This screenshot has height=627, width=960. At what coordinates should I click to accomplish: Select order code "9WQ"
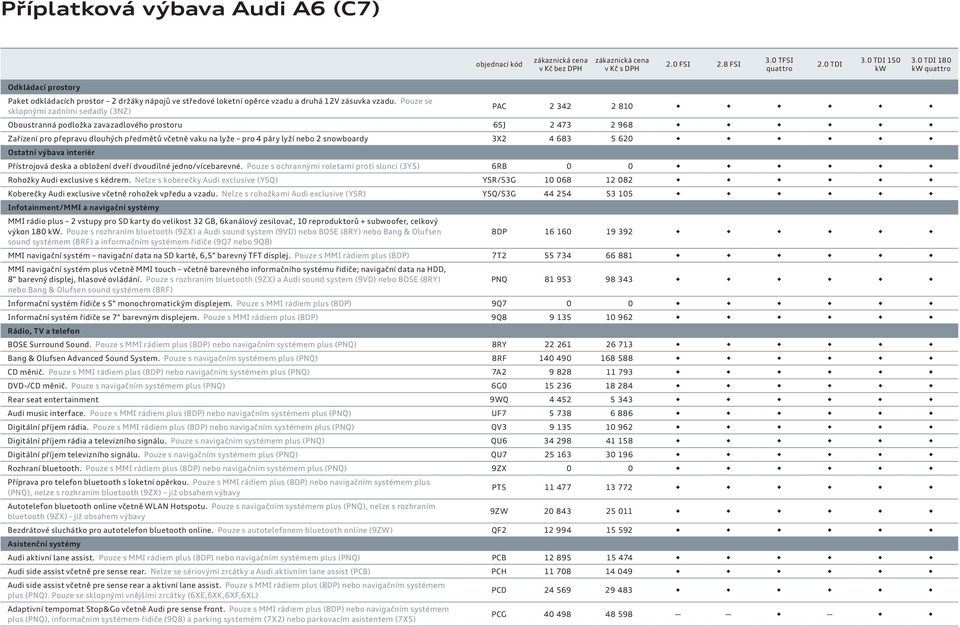point(499,400)
